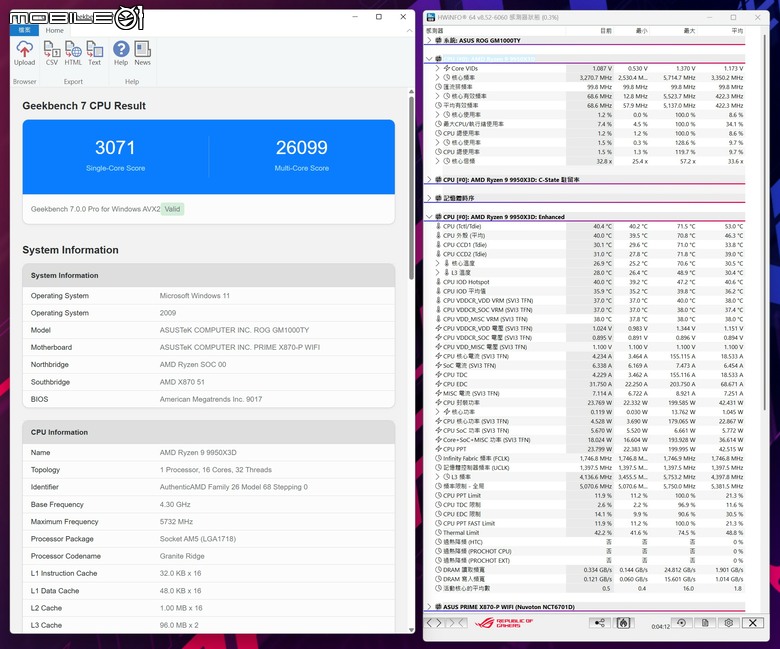This screenshot has width=780, height=649.
Task: Click the Motherboard PRIME X870-P WIFI value
Action: [240, 347]
